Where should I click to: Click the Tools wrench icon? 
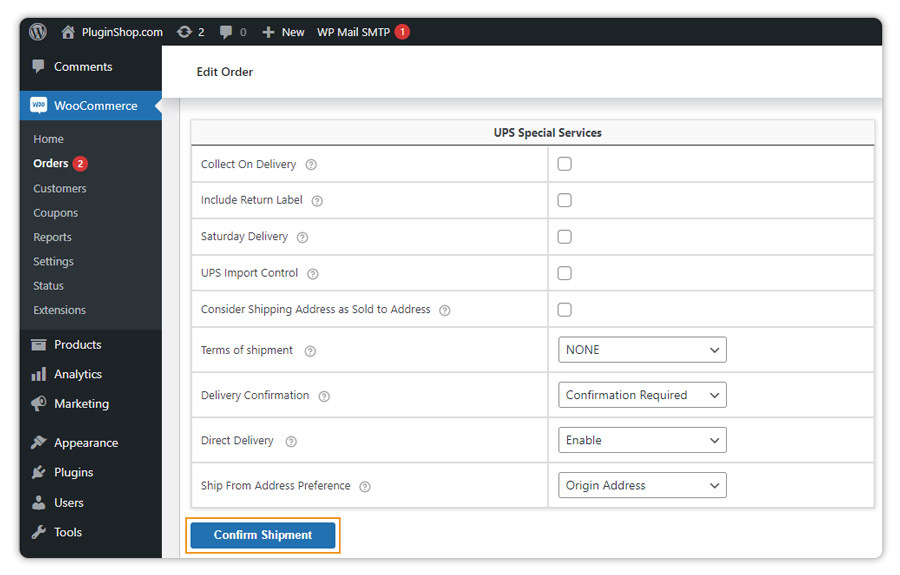pyautogui.click(x=38, y=532)
